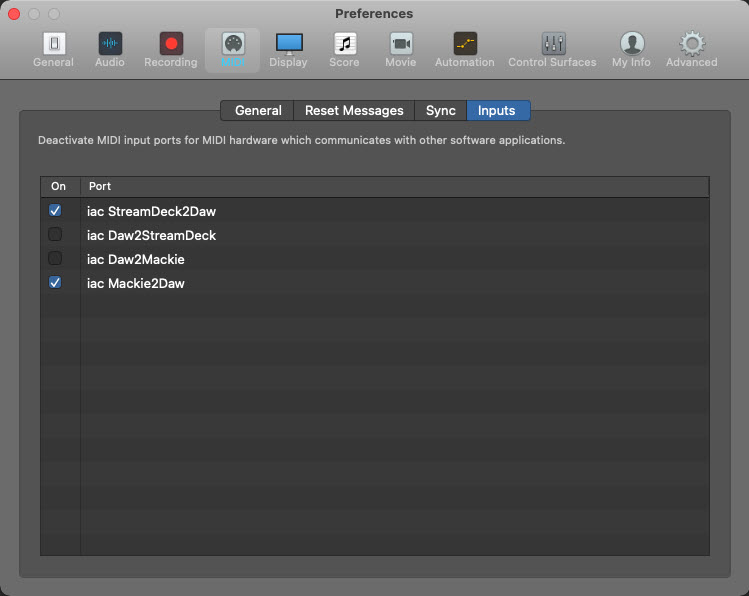The height and width of the screenshot is (596, 749).
Task: Select the iac Daw2Mackie port name row
Action: (x=135, y=259)
